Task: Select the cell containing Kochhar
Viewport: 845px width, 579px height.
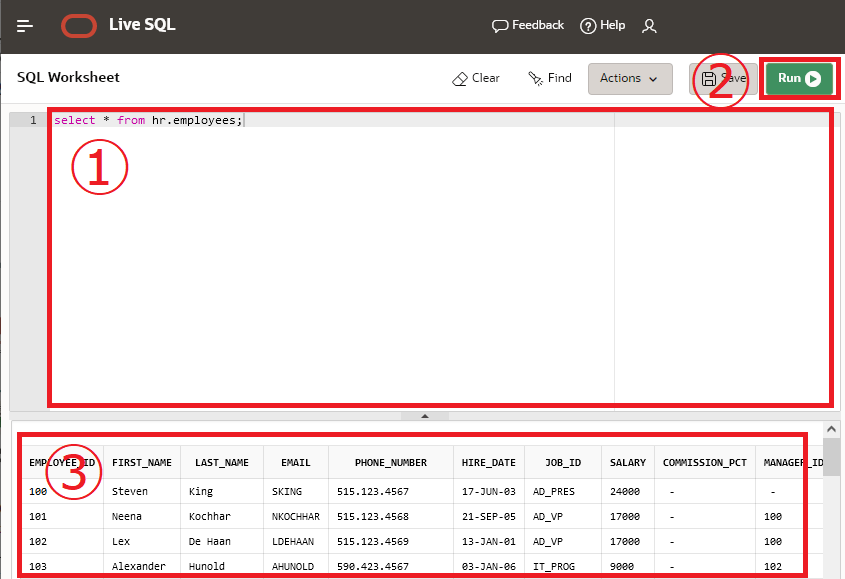Action: pos(209,517)
